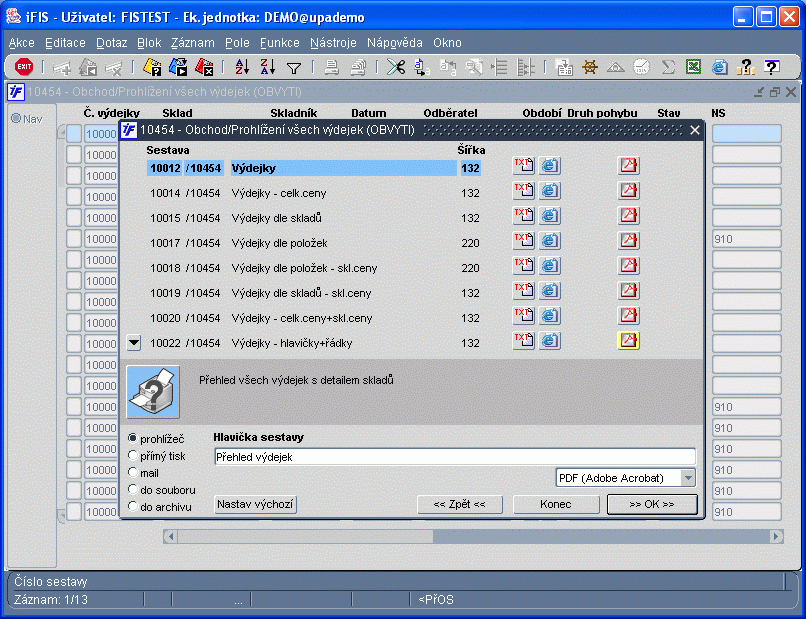Click the horizontal scrollbar right arrow
The width and height of the screenshot is (806, 619).
(777, 537)
